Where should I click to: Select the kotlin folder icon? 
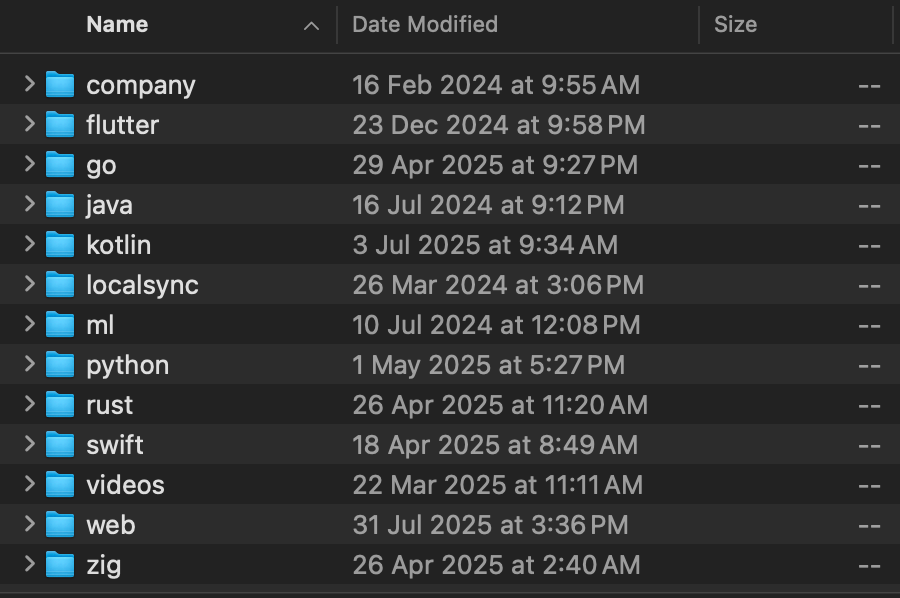[60, 244]
